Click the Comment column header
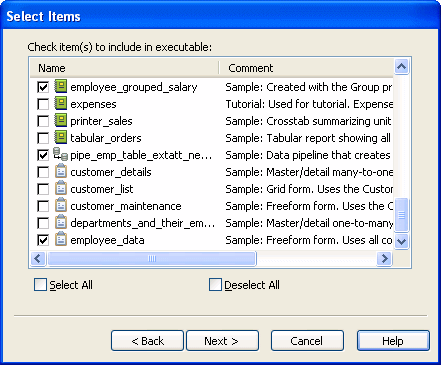The image size is (441, 365). (x=306, y=68)
